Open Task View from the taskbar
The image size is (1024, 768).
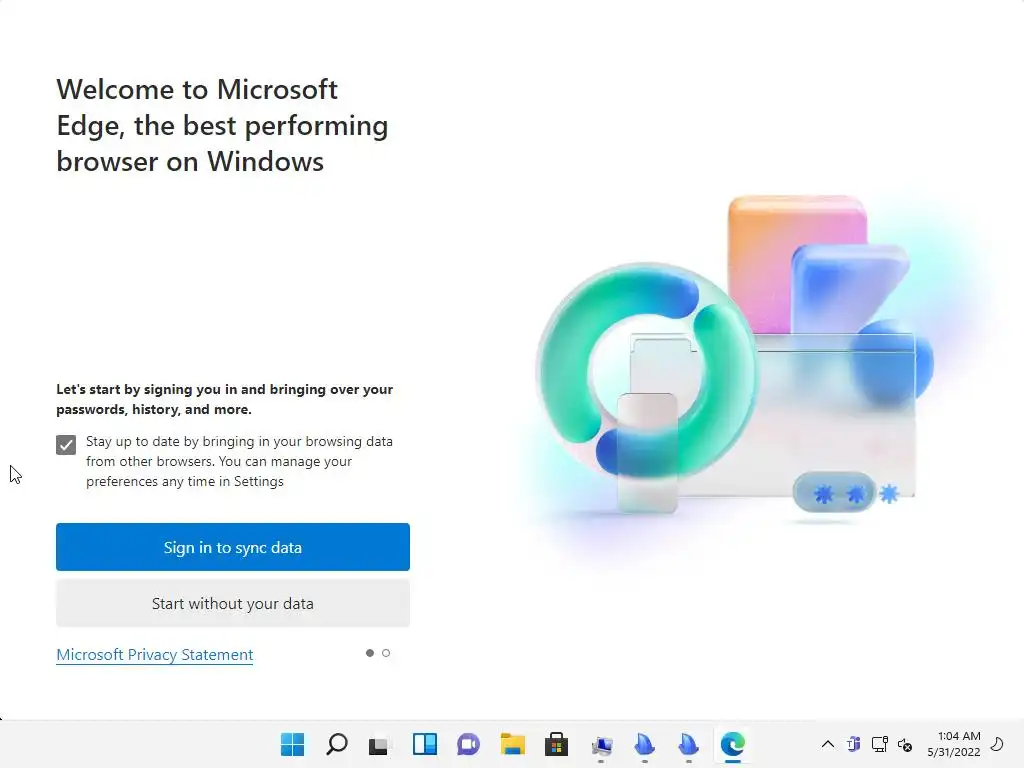point(379,745)
